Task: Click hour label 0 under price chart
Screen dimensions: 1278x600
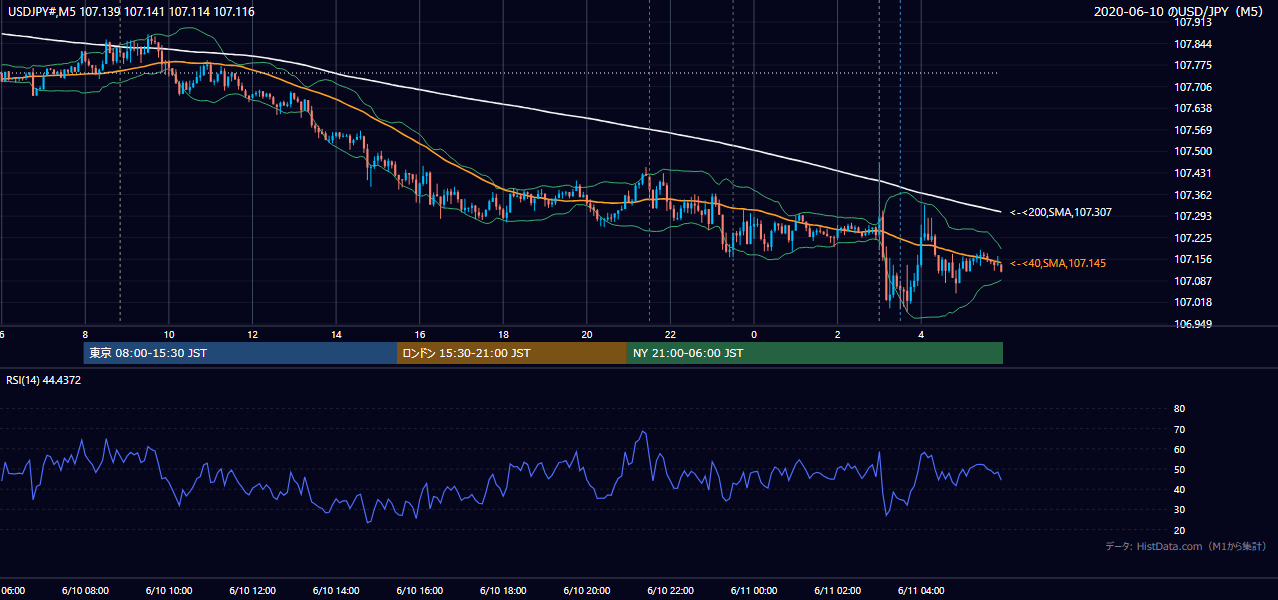Action: pyautogui.click(x=754, y=334)
